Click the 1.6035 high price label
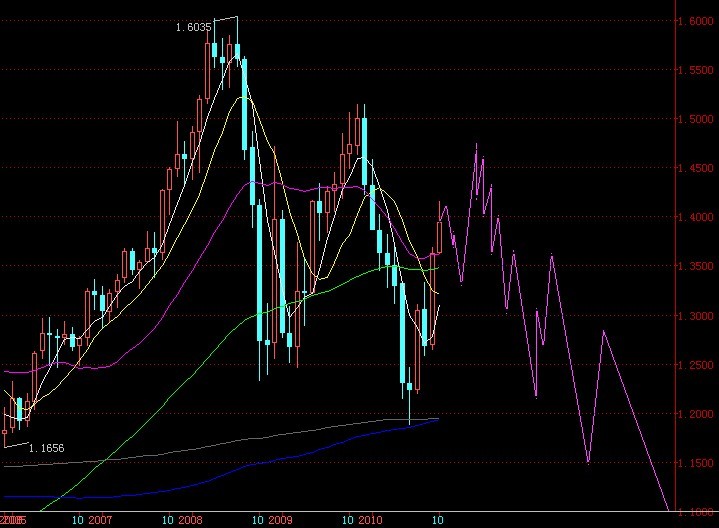The height and width of the screenshot is (528, 719). tap(194, 28)
